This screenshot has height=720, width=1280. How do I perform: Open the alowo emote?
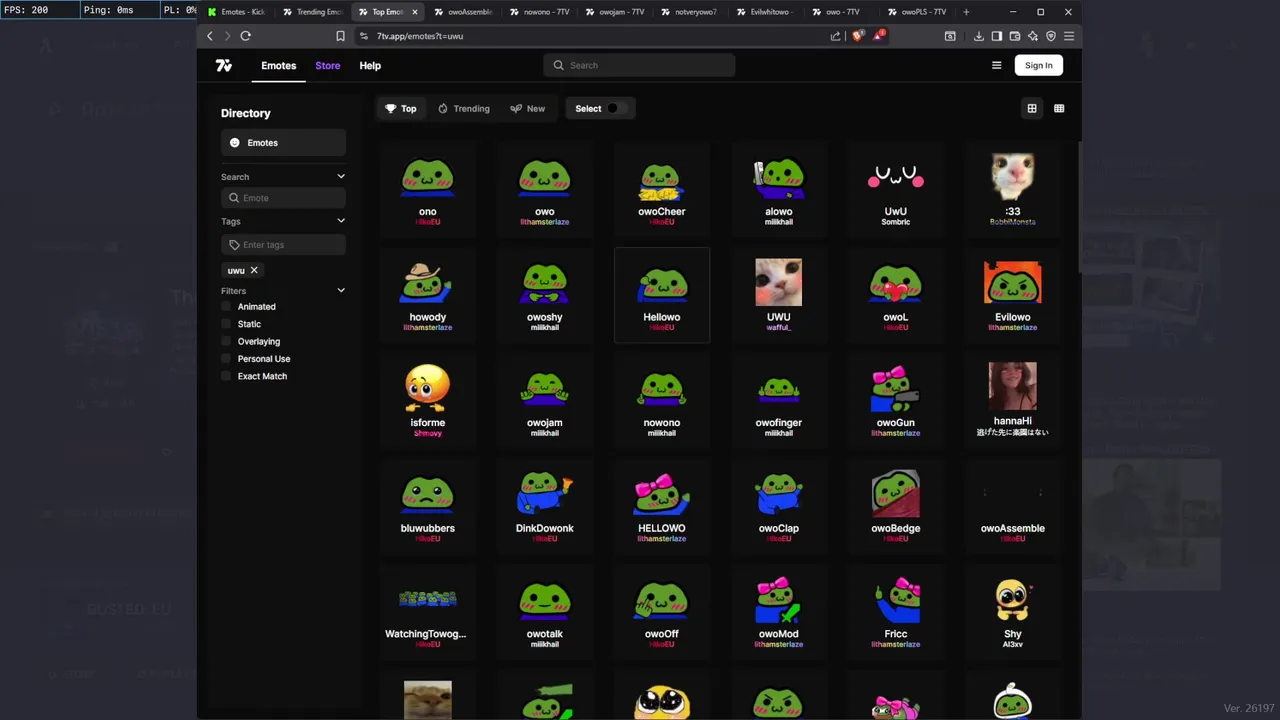click(778, 189)
